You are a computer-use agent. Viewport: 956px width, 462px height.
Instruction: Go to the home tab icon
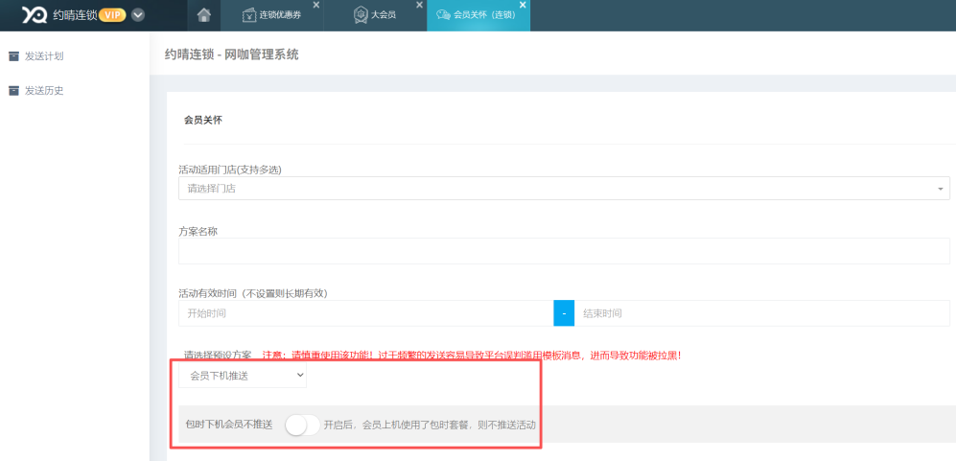[204, 15]
